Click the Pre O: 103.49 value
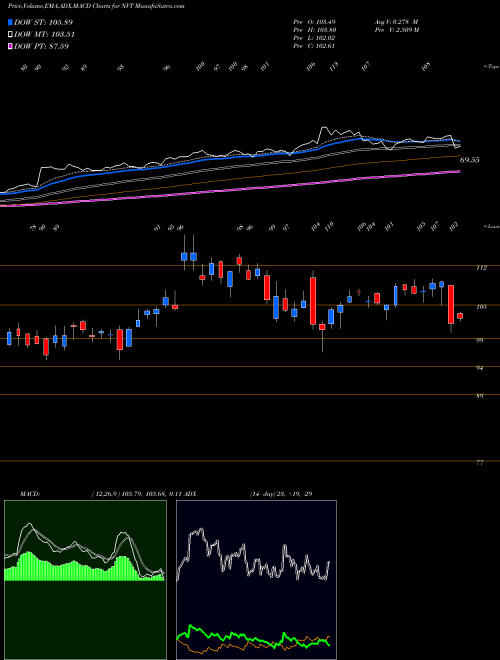The image size is (500, 660). [x=314, y=21]
